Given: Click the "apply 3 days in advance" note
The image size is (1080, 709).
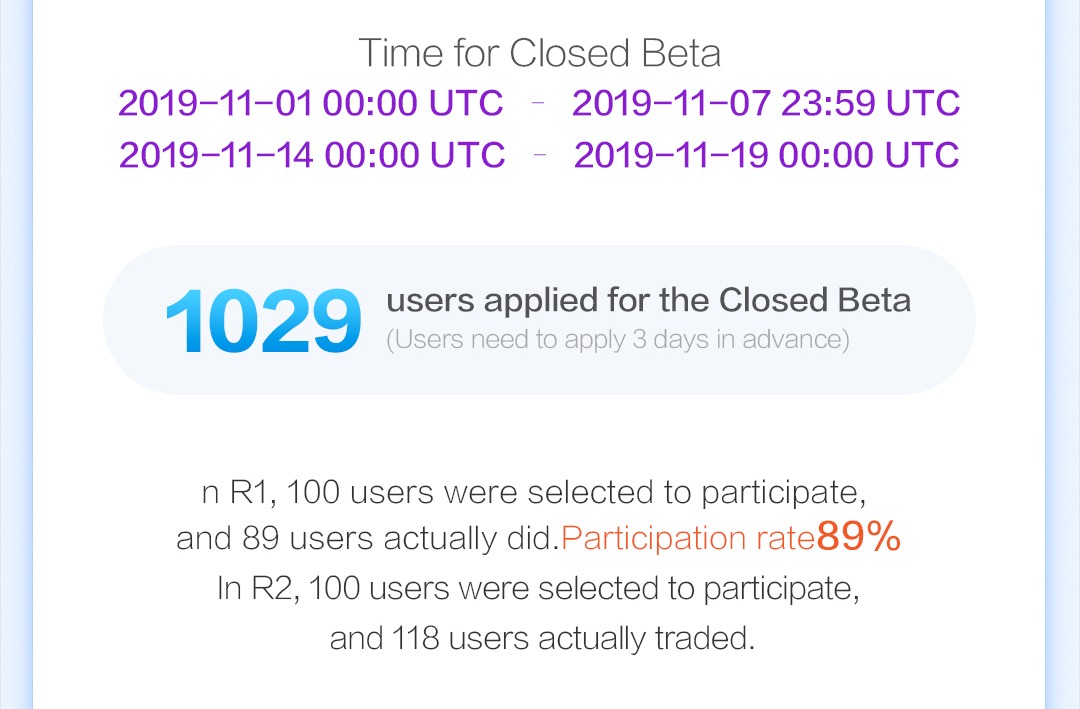Looking at the screenshot, I should [x=617, y=340].
